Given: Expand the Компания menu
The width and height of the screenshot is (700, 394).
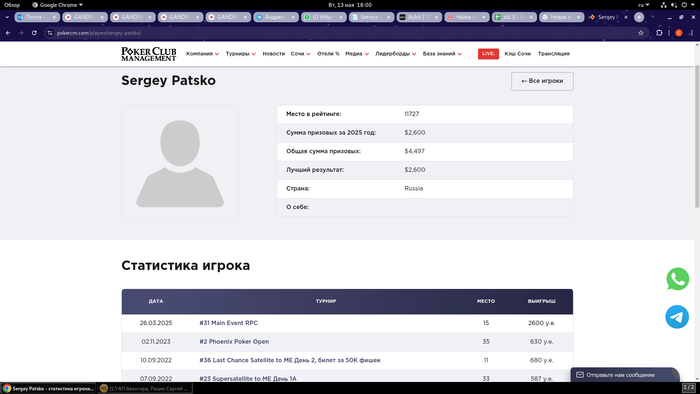Looking at the screenshot, I should pos(202,54).
